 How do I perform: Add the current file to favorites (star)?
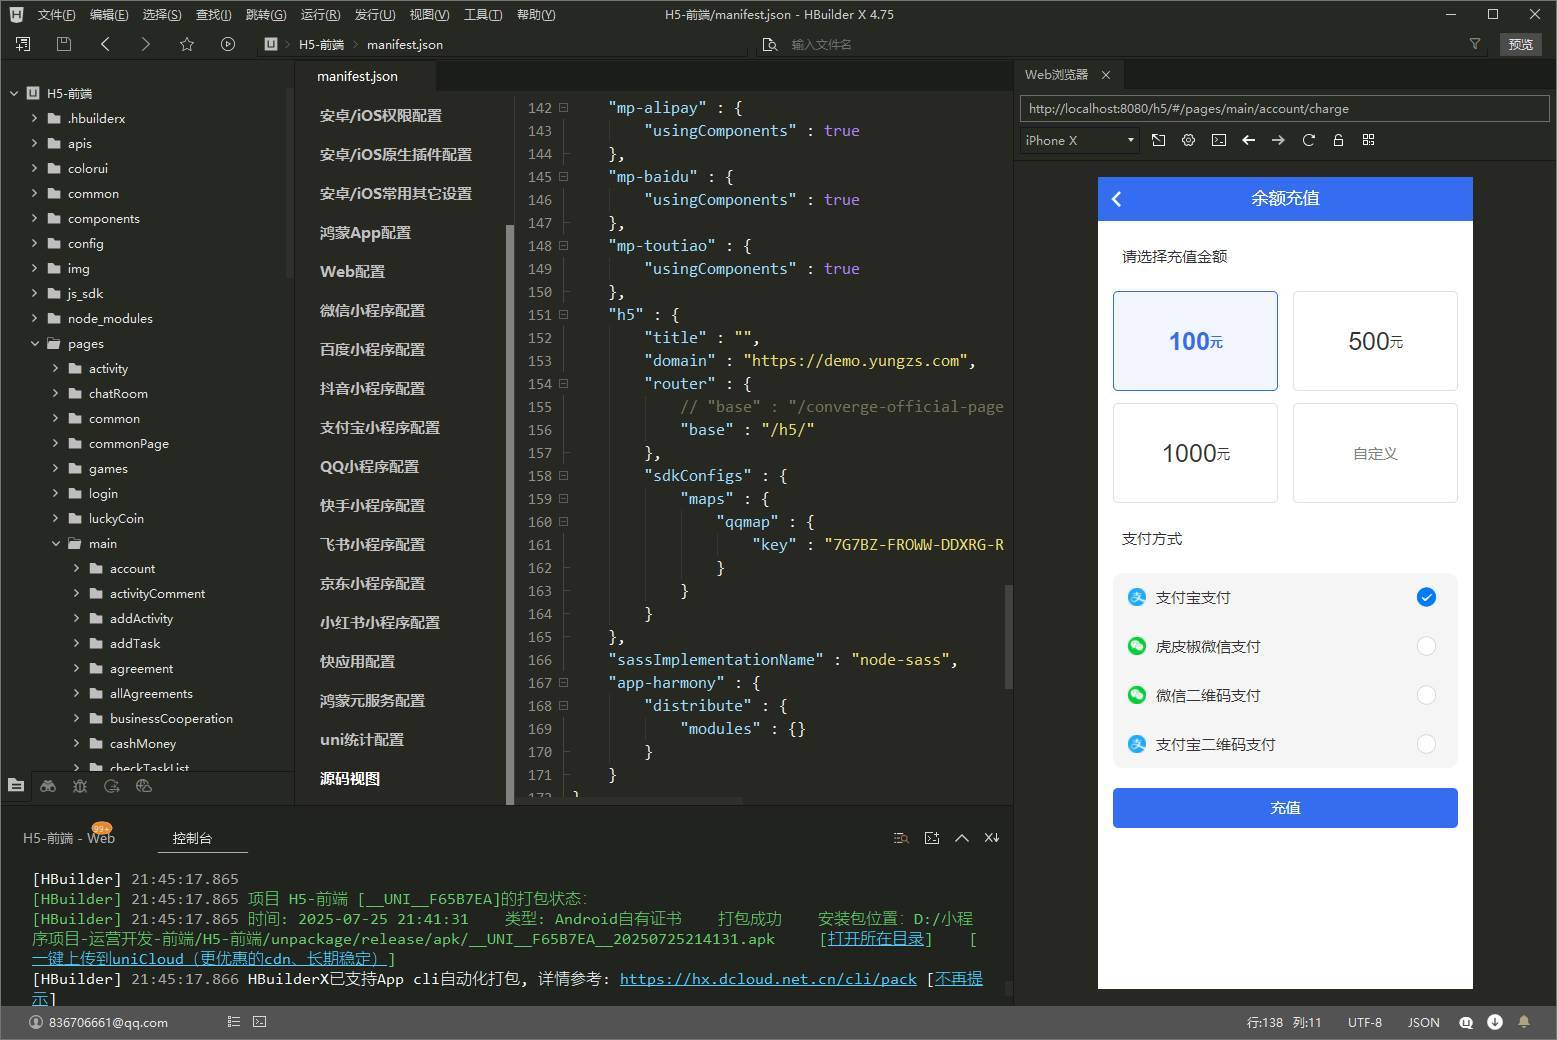point(187,44)
